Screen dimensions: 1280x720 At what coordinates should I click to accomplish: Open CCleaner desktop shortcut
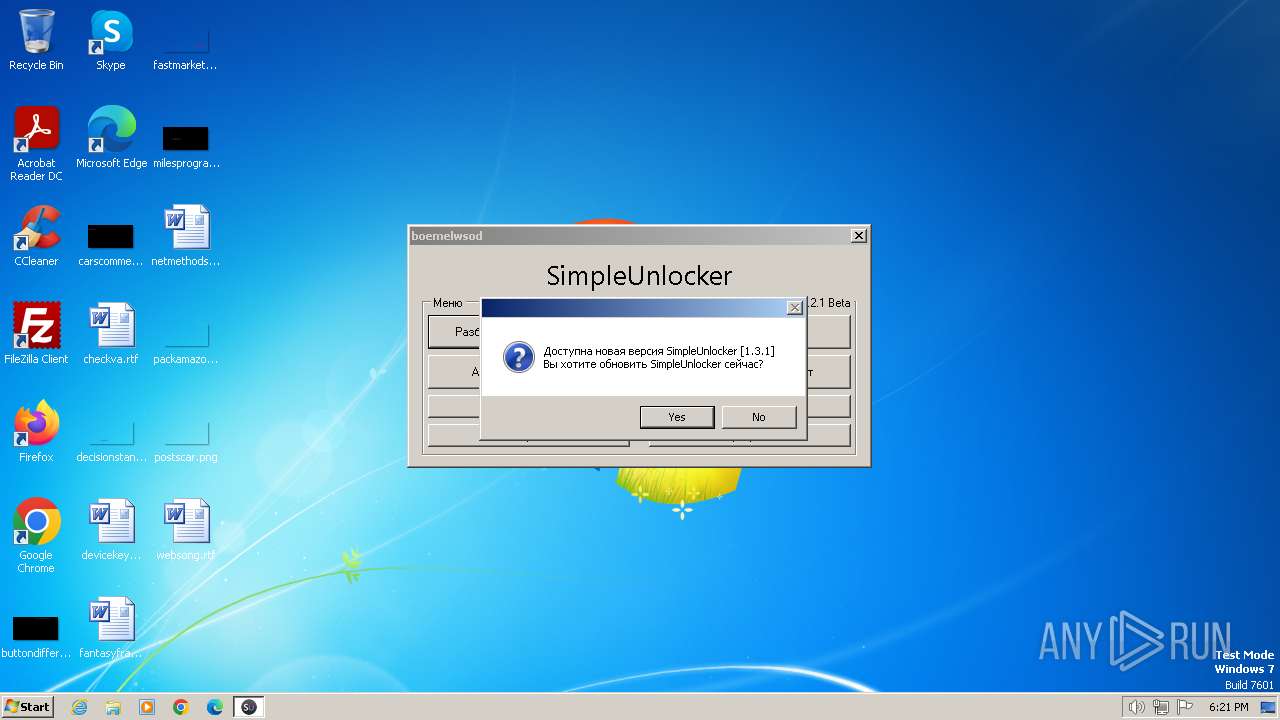point(36,236)
